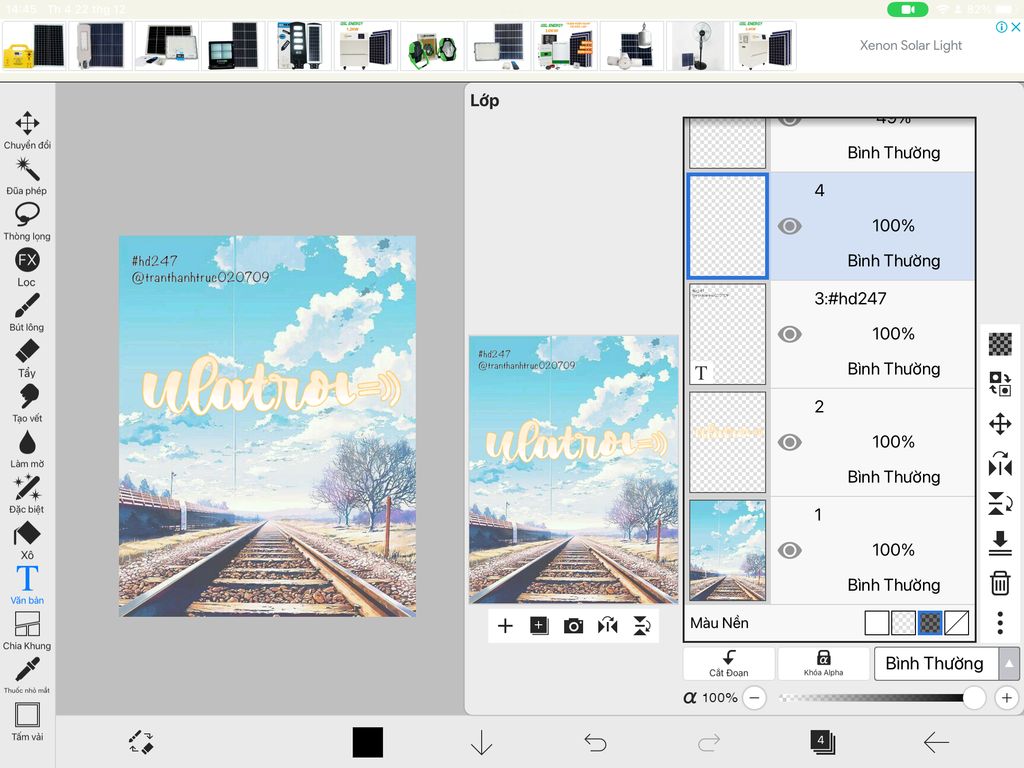Choose the dark checkered background swatch
This screenshot has height=768, width=1024.
tap(930, 623)
